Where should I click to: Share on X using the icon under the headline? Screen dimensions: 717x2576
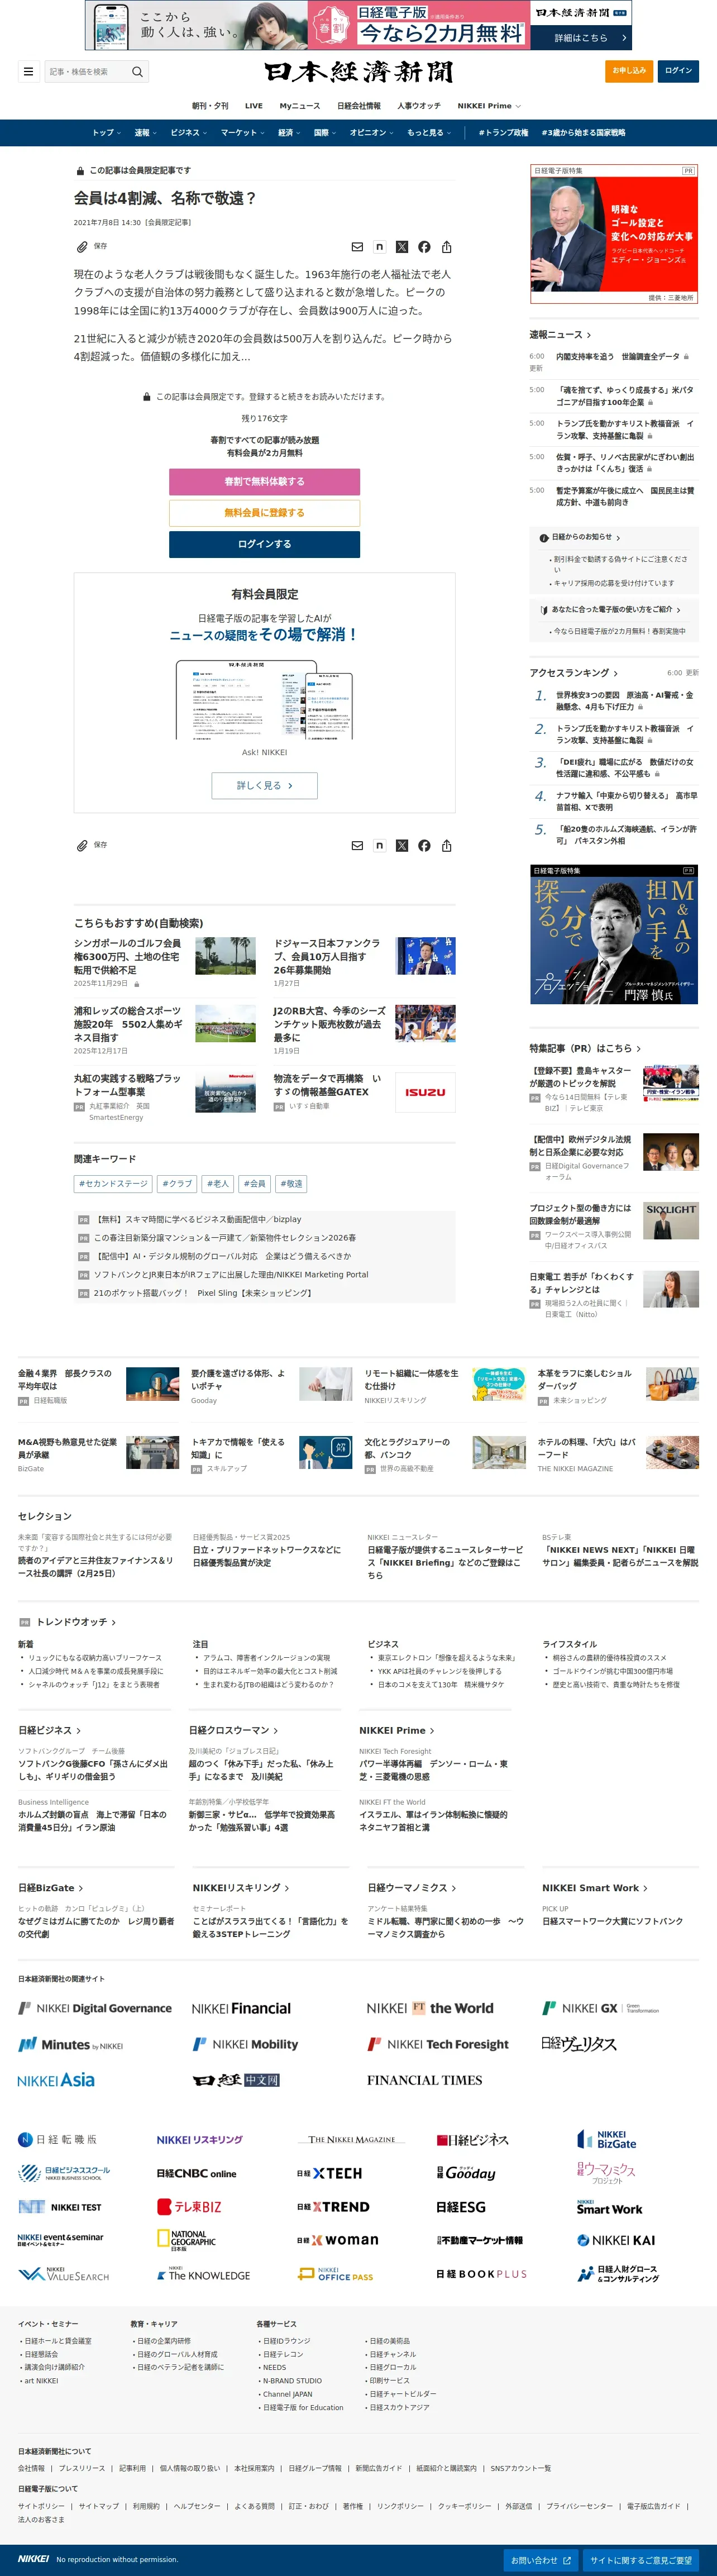(x=402, y=247)
